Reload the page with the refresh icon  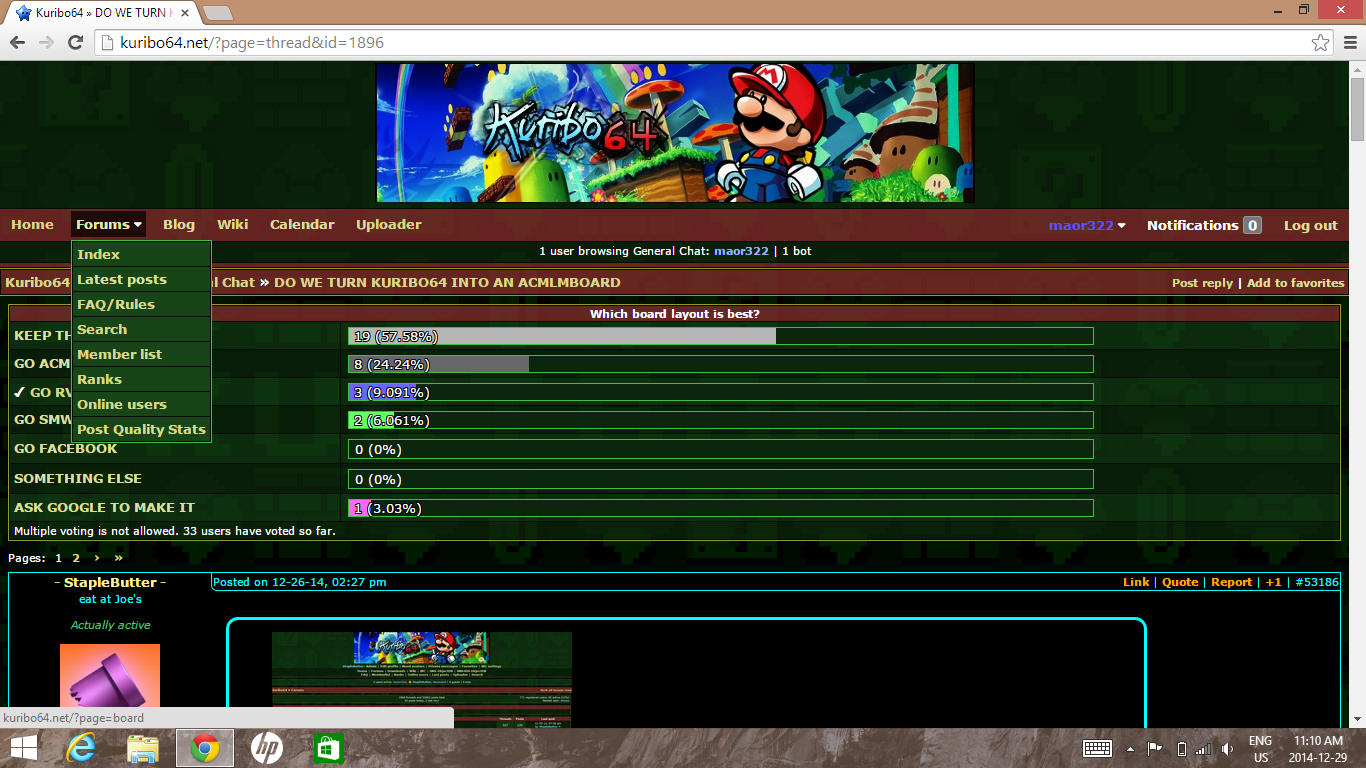[x=75, y=42]
